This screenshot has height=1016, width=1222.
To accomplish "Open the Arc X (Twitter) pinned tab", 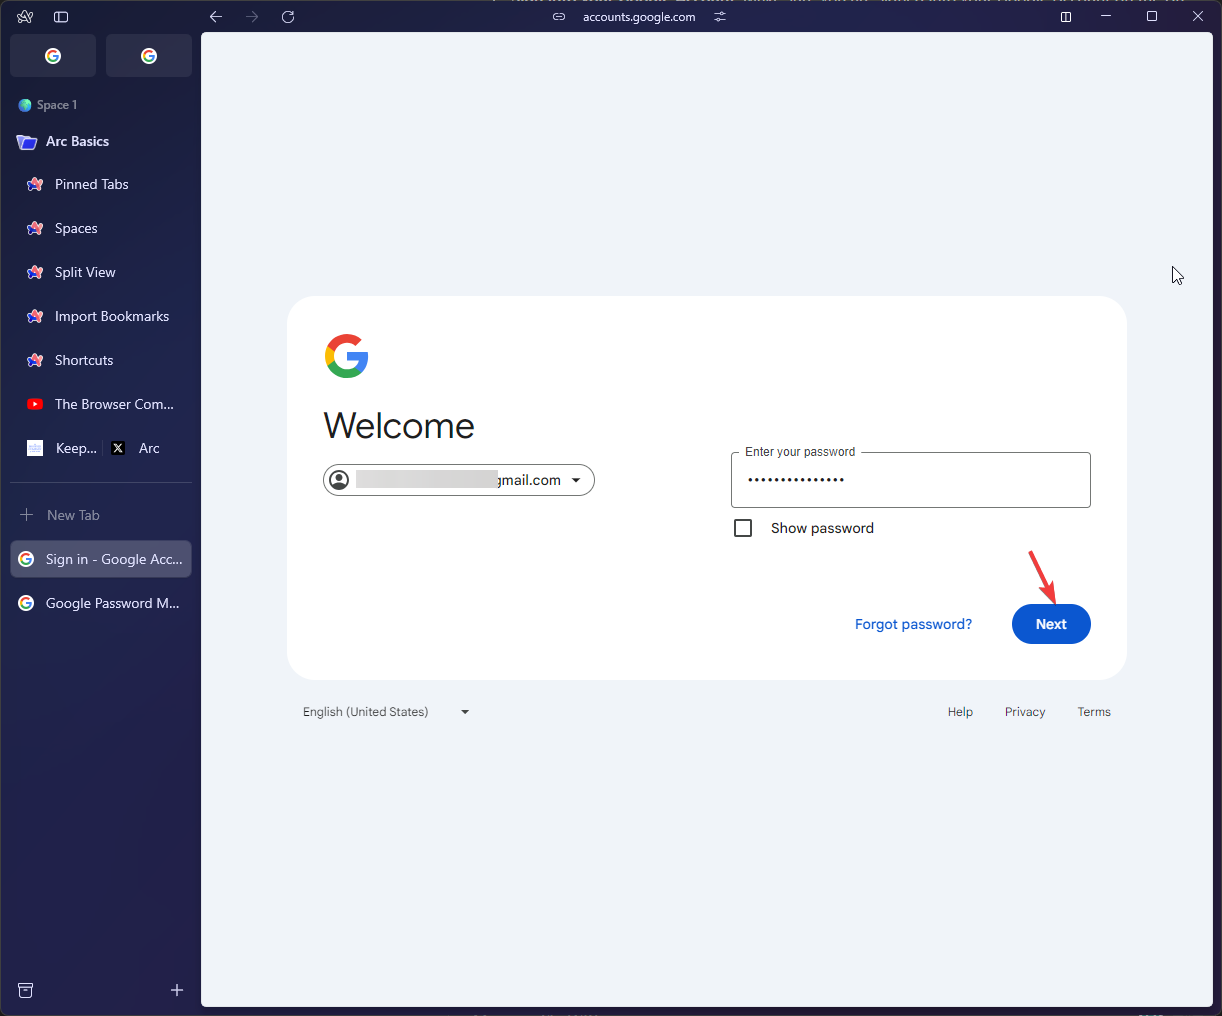I will click(136, 448).
